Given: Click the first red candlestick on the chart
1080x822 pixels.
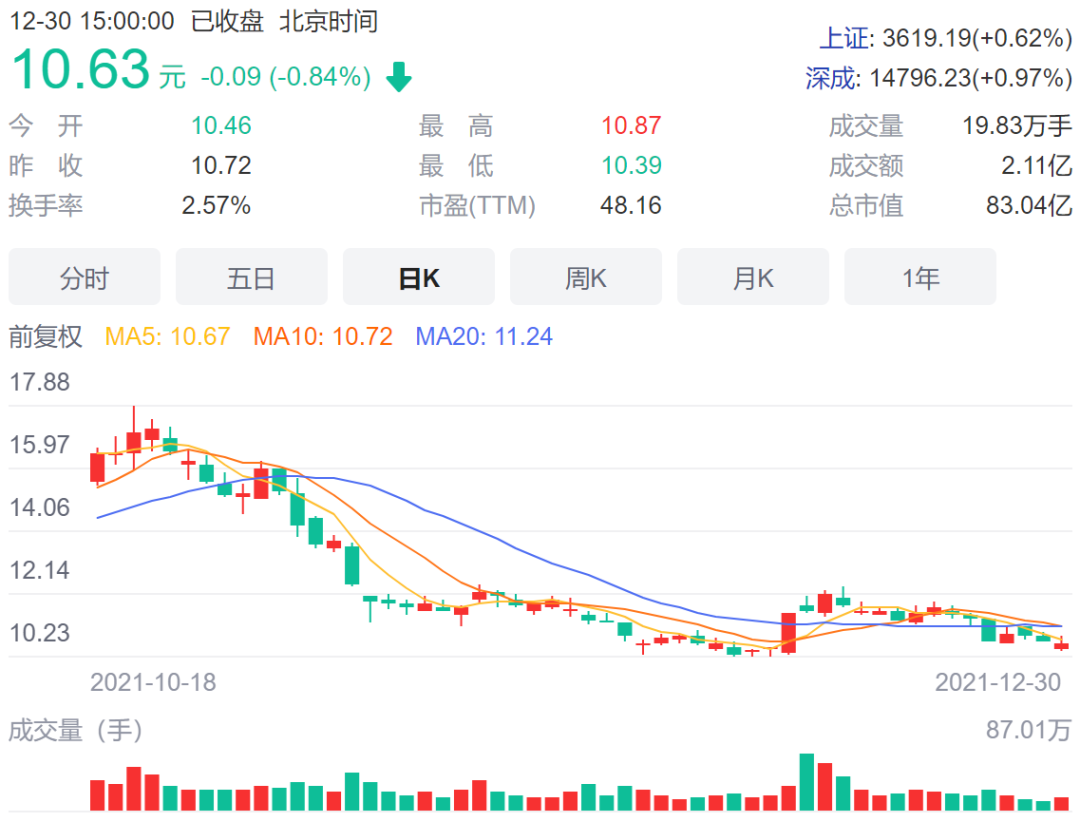Looking at the screenshot, I should tap(97, 467).
